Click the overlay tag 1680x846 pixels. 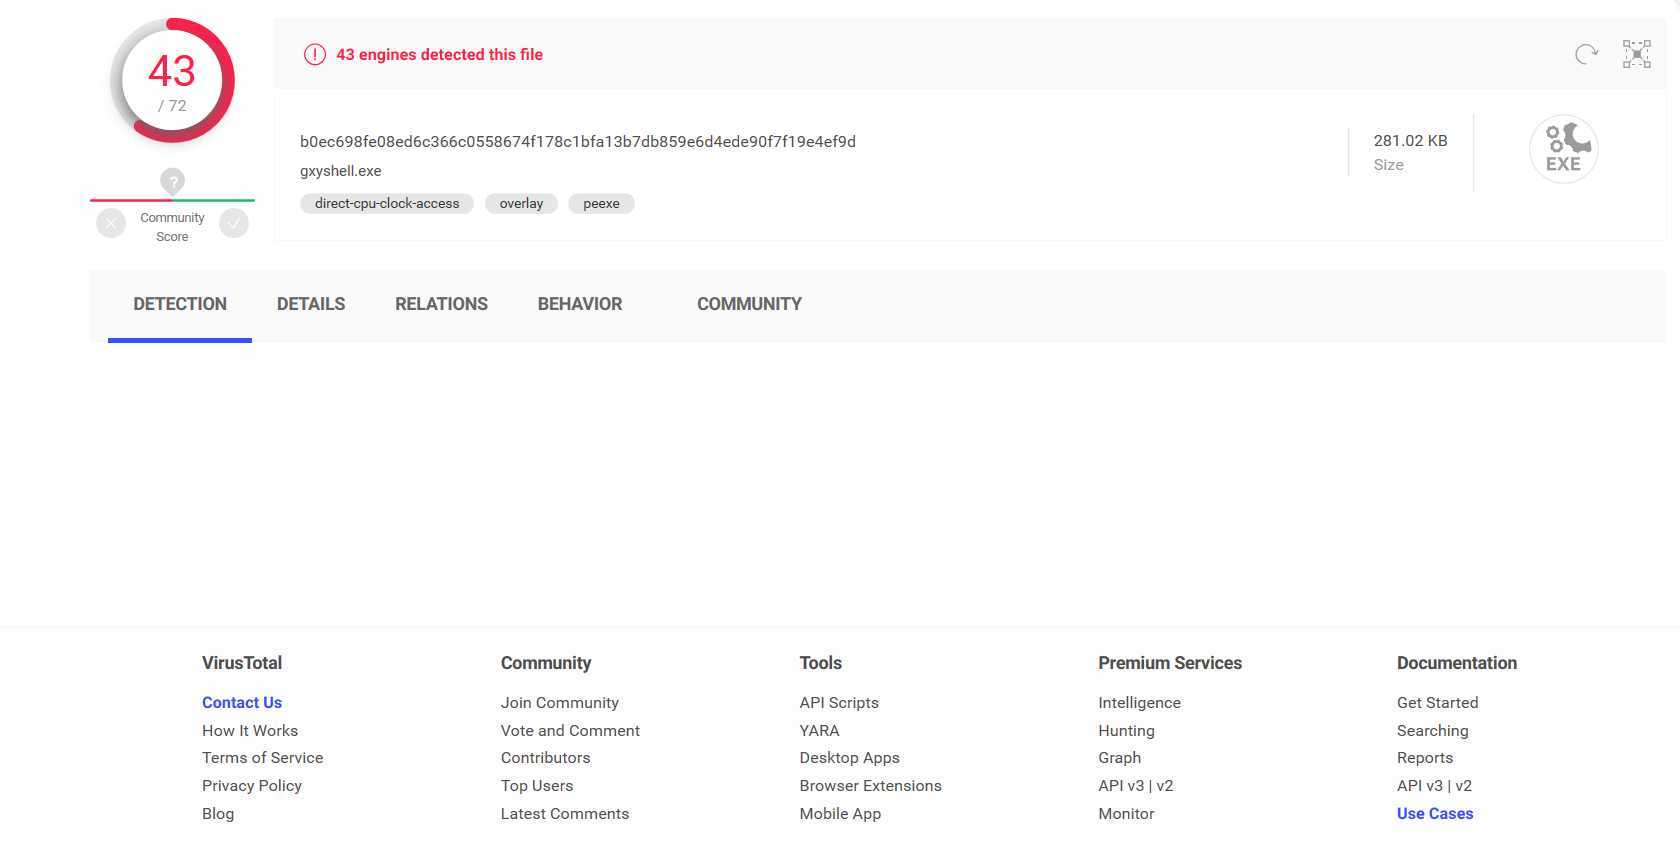point(521,203)
